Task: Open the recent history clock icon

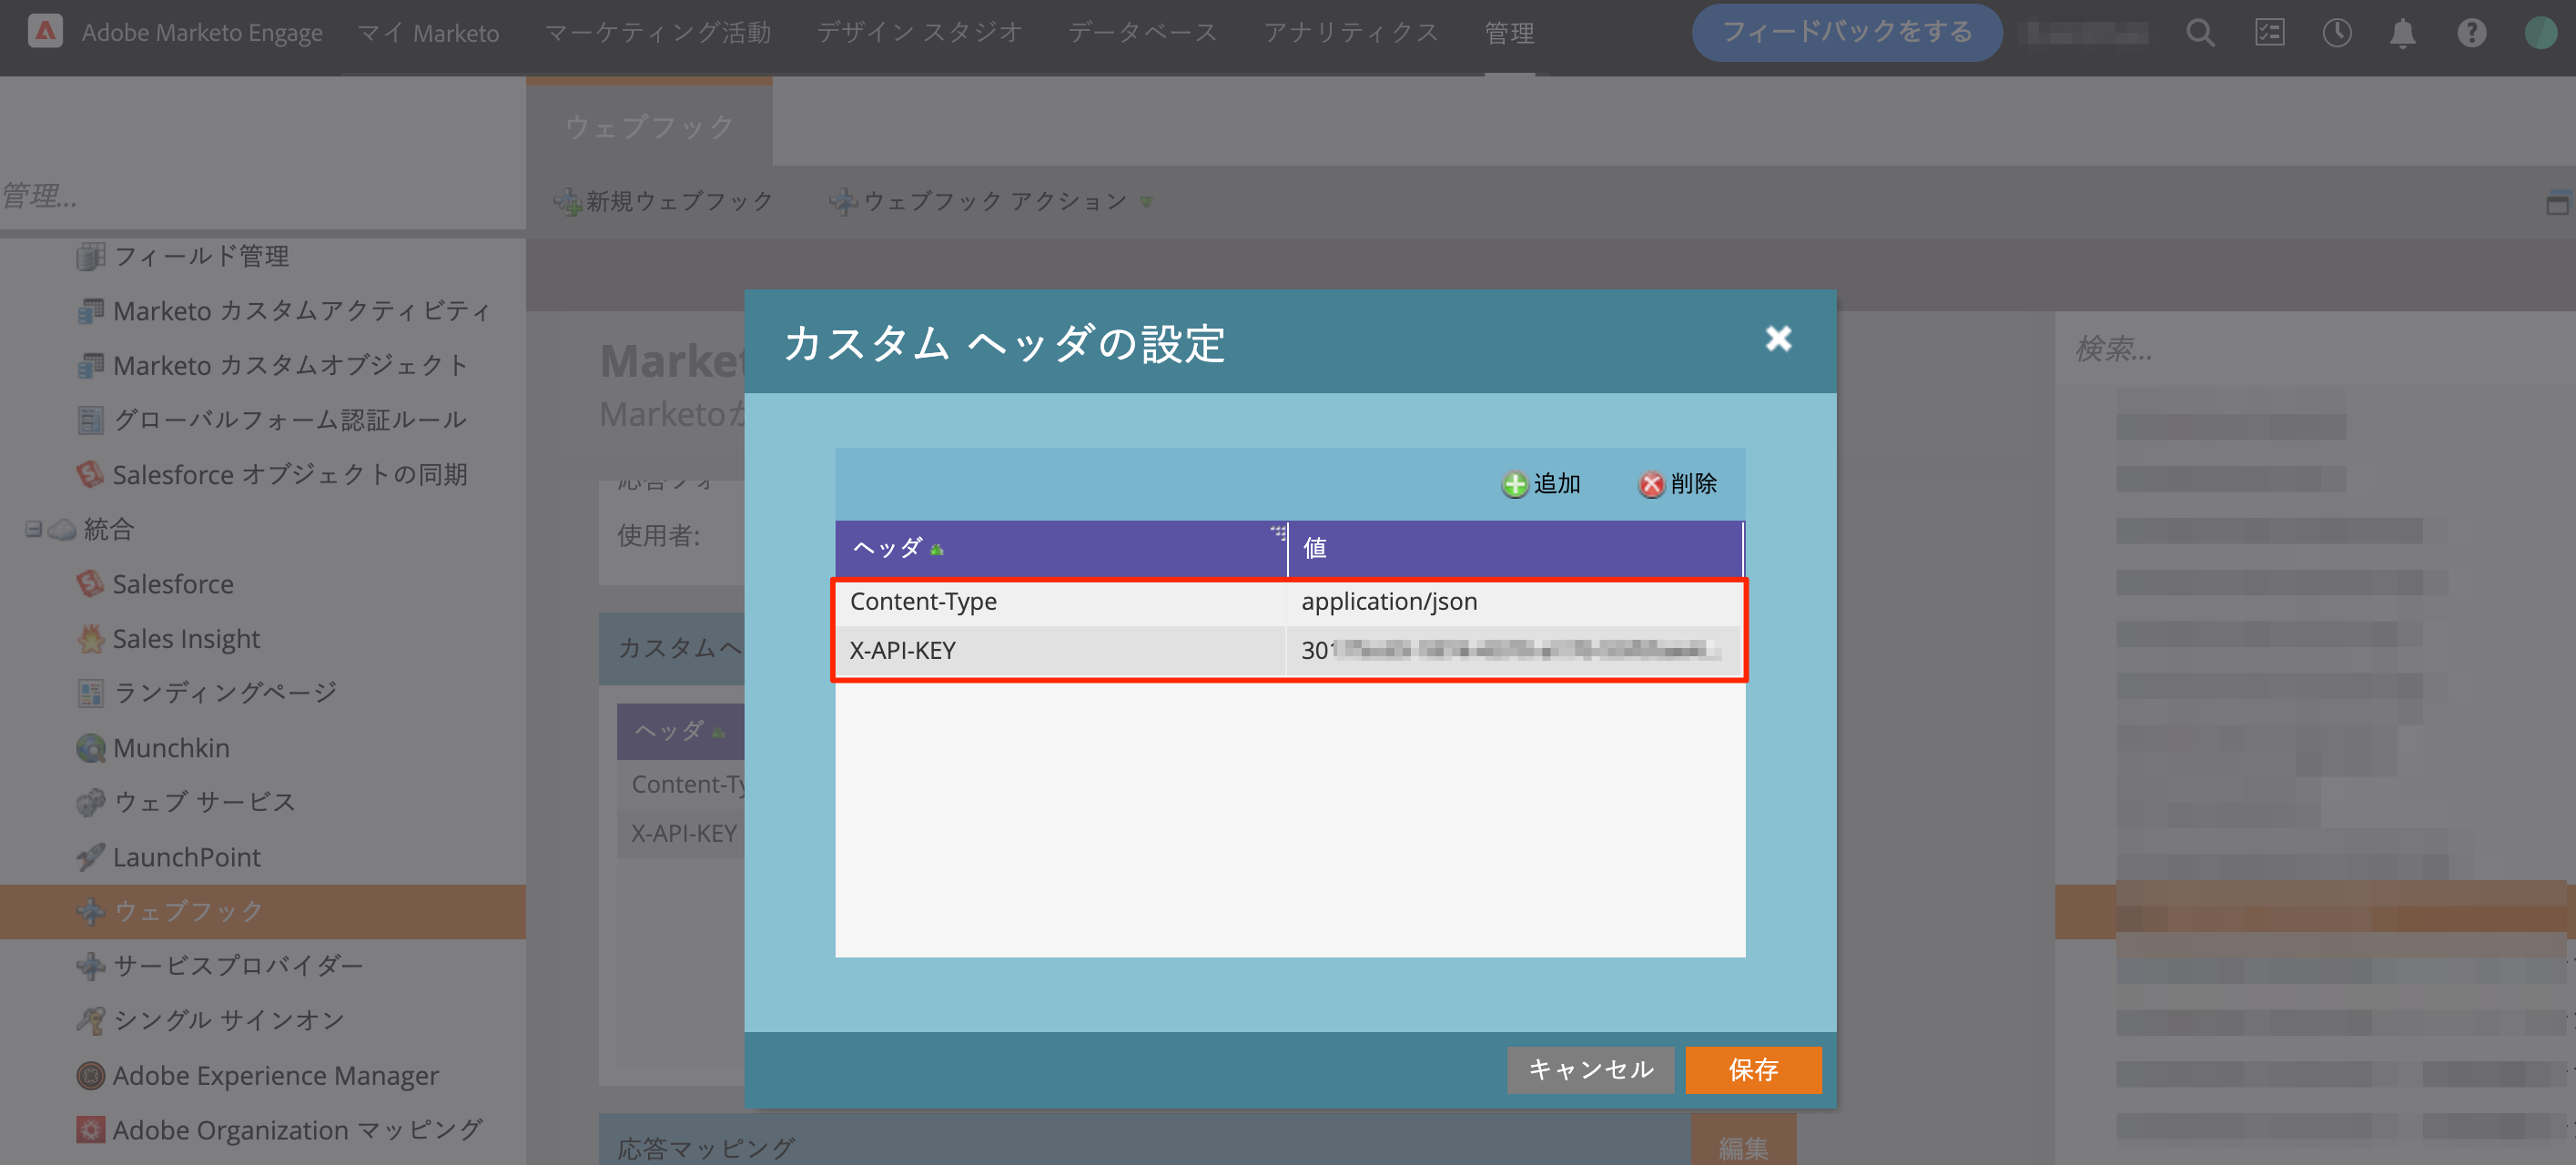Action: coord(2336,33)
